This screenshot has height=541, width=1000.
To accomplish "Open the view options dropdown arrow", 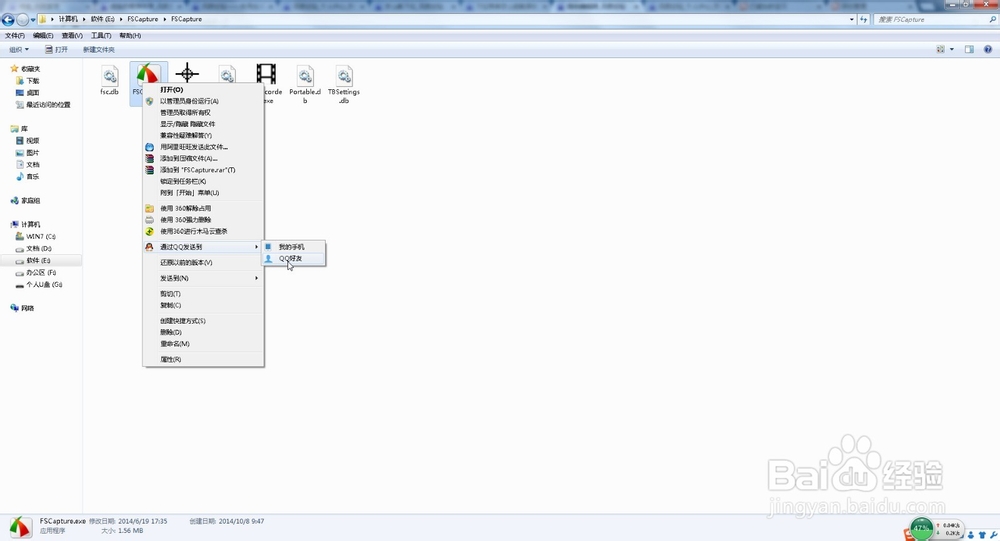I will pyautogui.click(x=952, y=49).
